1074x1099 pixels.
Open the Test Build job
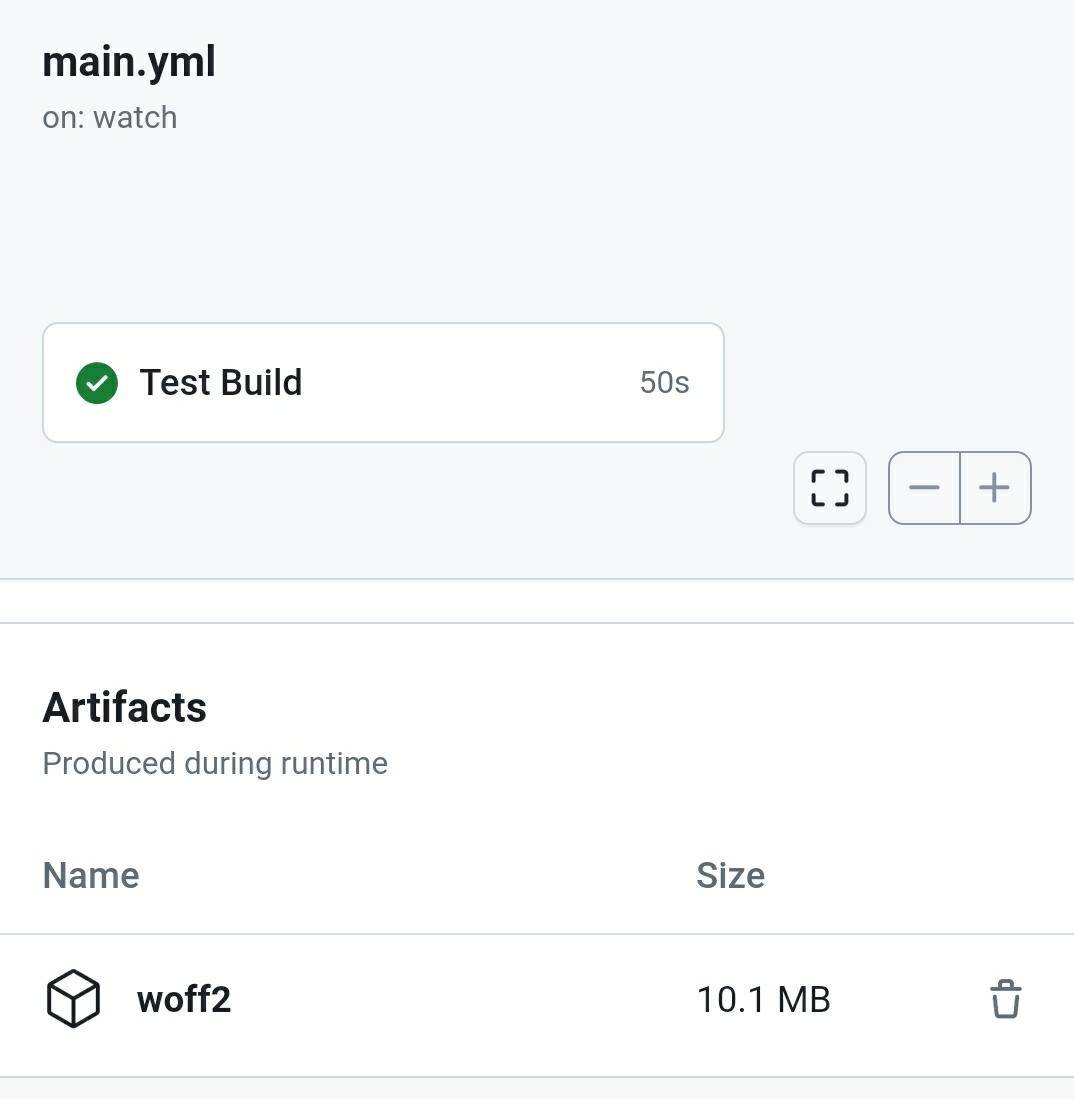[383, 383]
